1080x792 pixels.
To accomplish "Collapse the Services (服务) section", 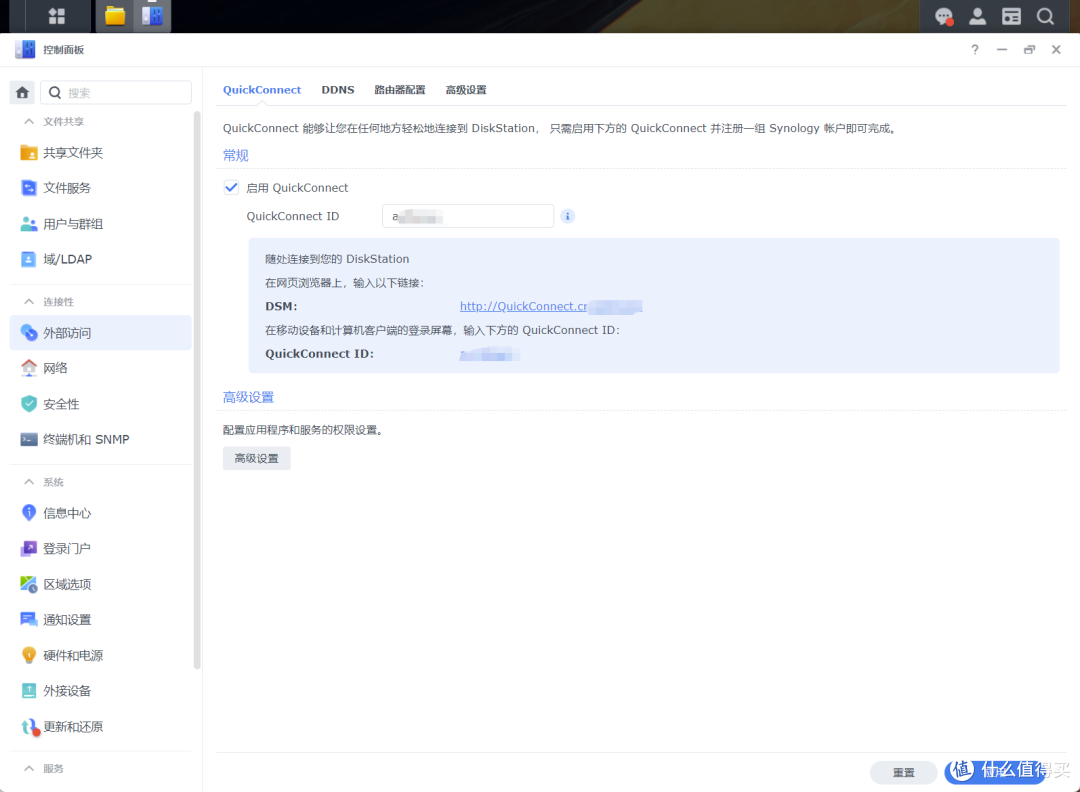I will click(x=29, y=769).
